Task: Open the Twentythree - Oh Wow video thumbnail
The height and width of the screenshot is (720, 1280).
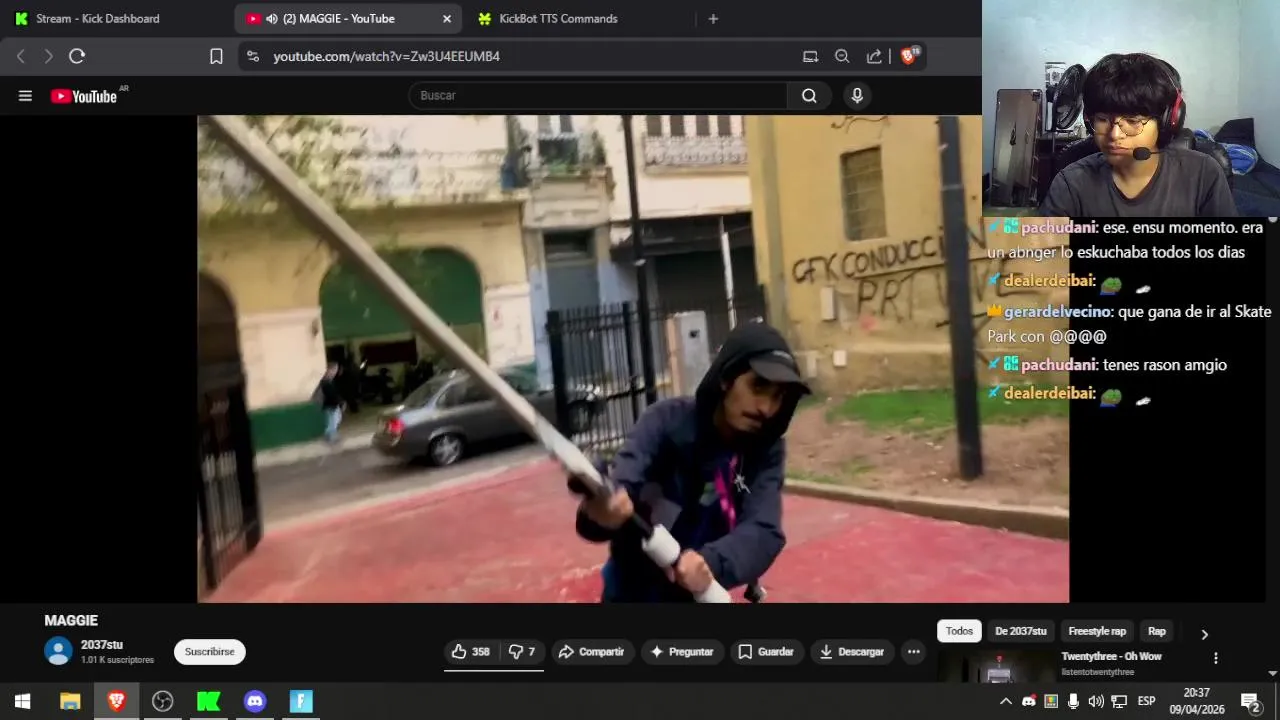Action: point(996,666)
